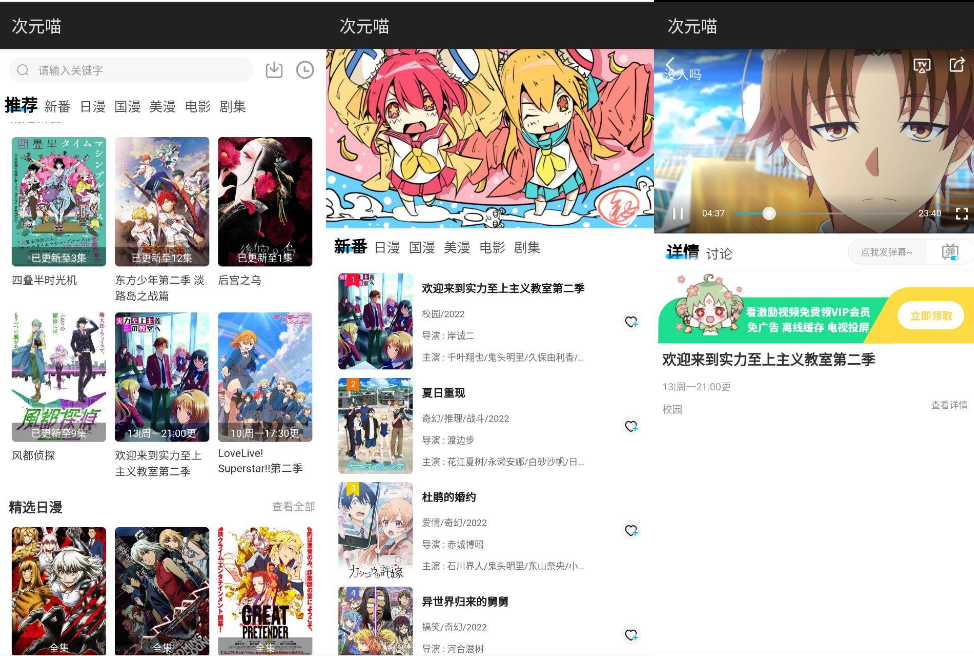The image size is (974, 656).
Task: Share video using share icon
Action: tap(957, 64)
